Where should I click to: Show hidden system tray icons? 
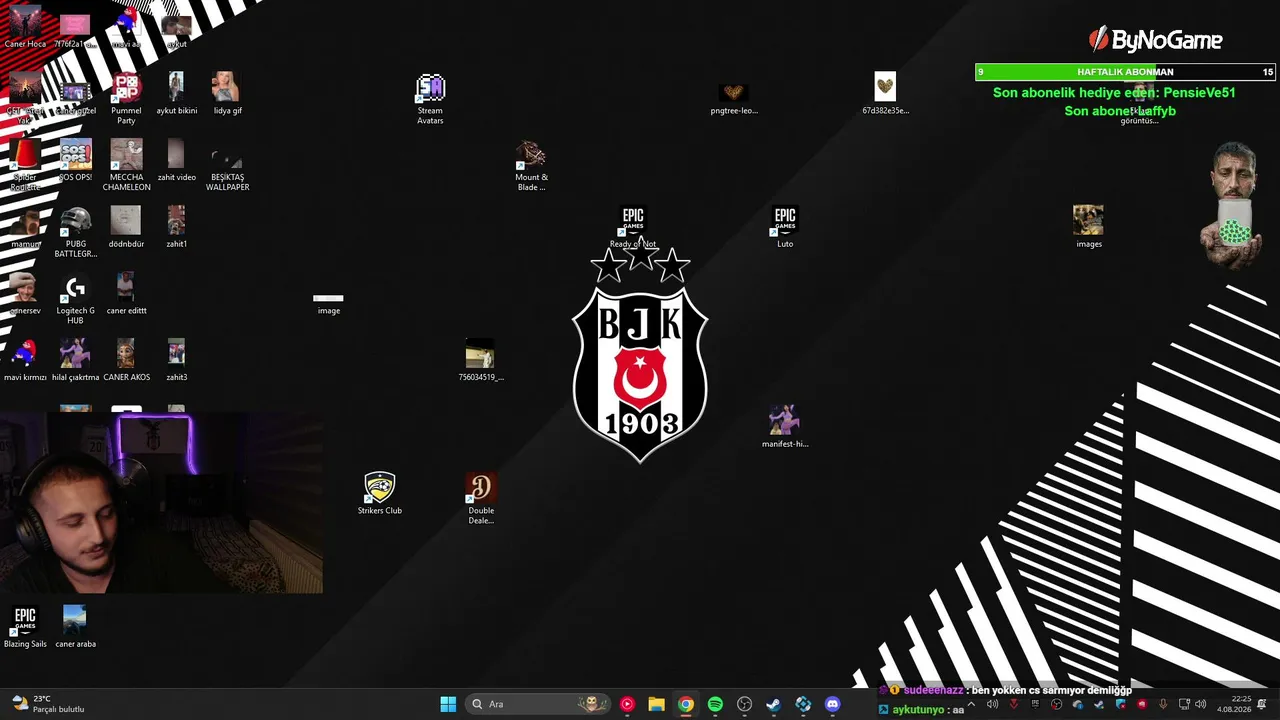point(970,704)
